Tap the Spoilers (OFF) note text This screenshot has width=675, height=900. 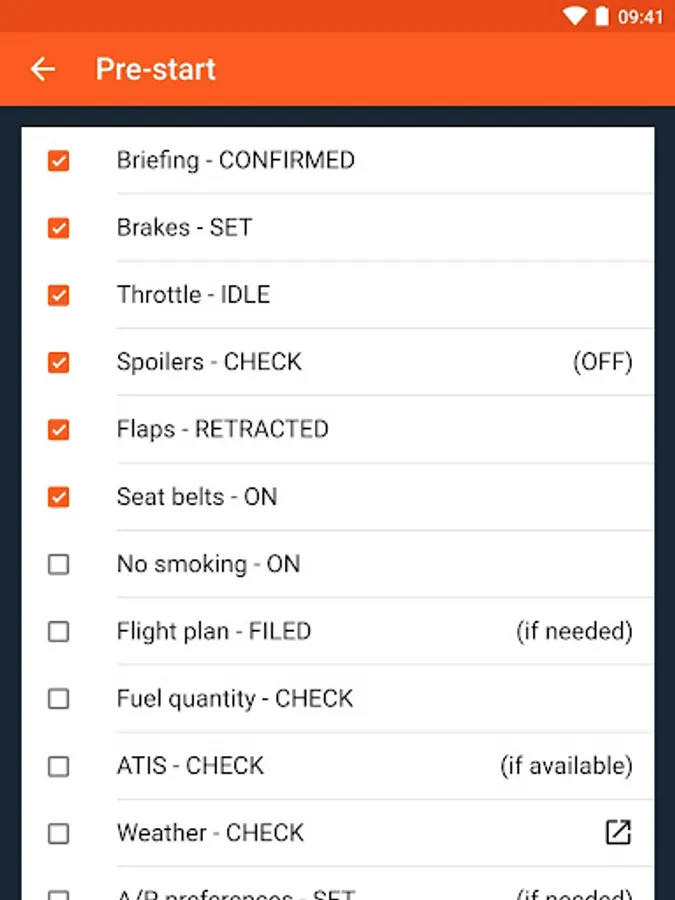click(602, 362)
